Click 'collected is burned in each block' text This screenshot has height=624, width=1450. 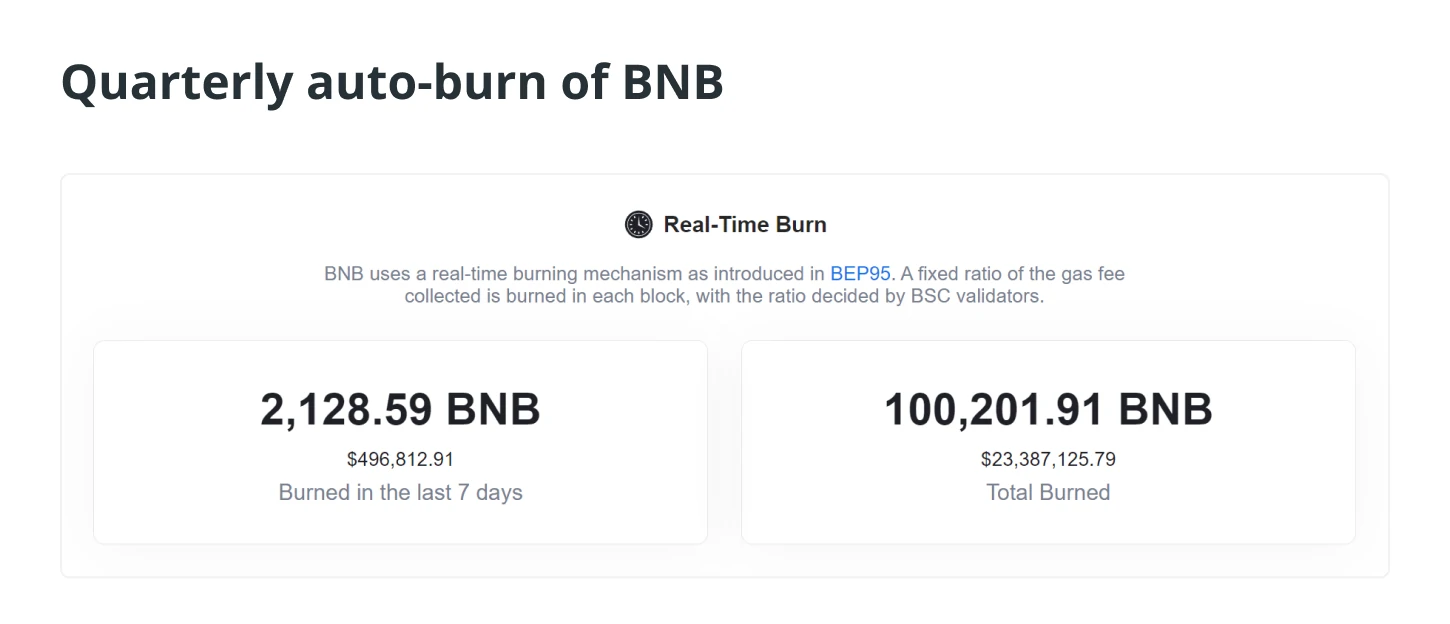point(545,296)
